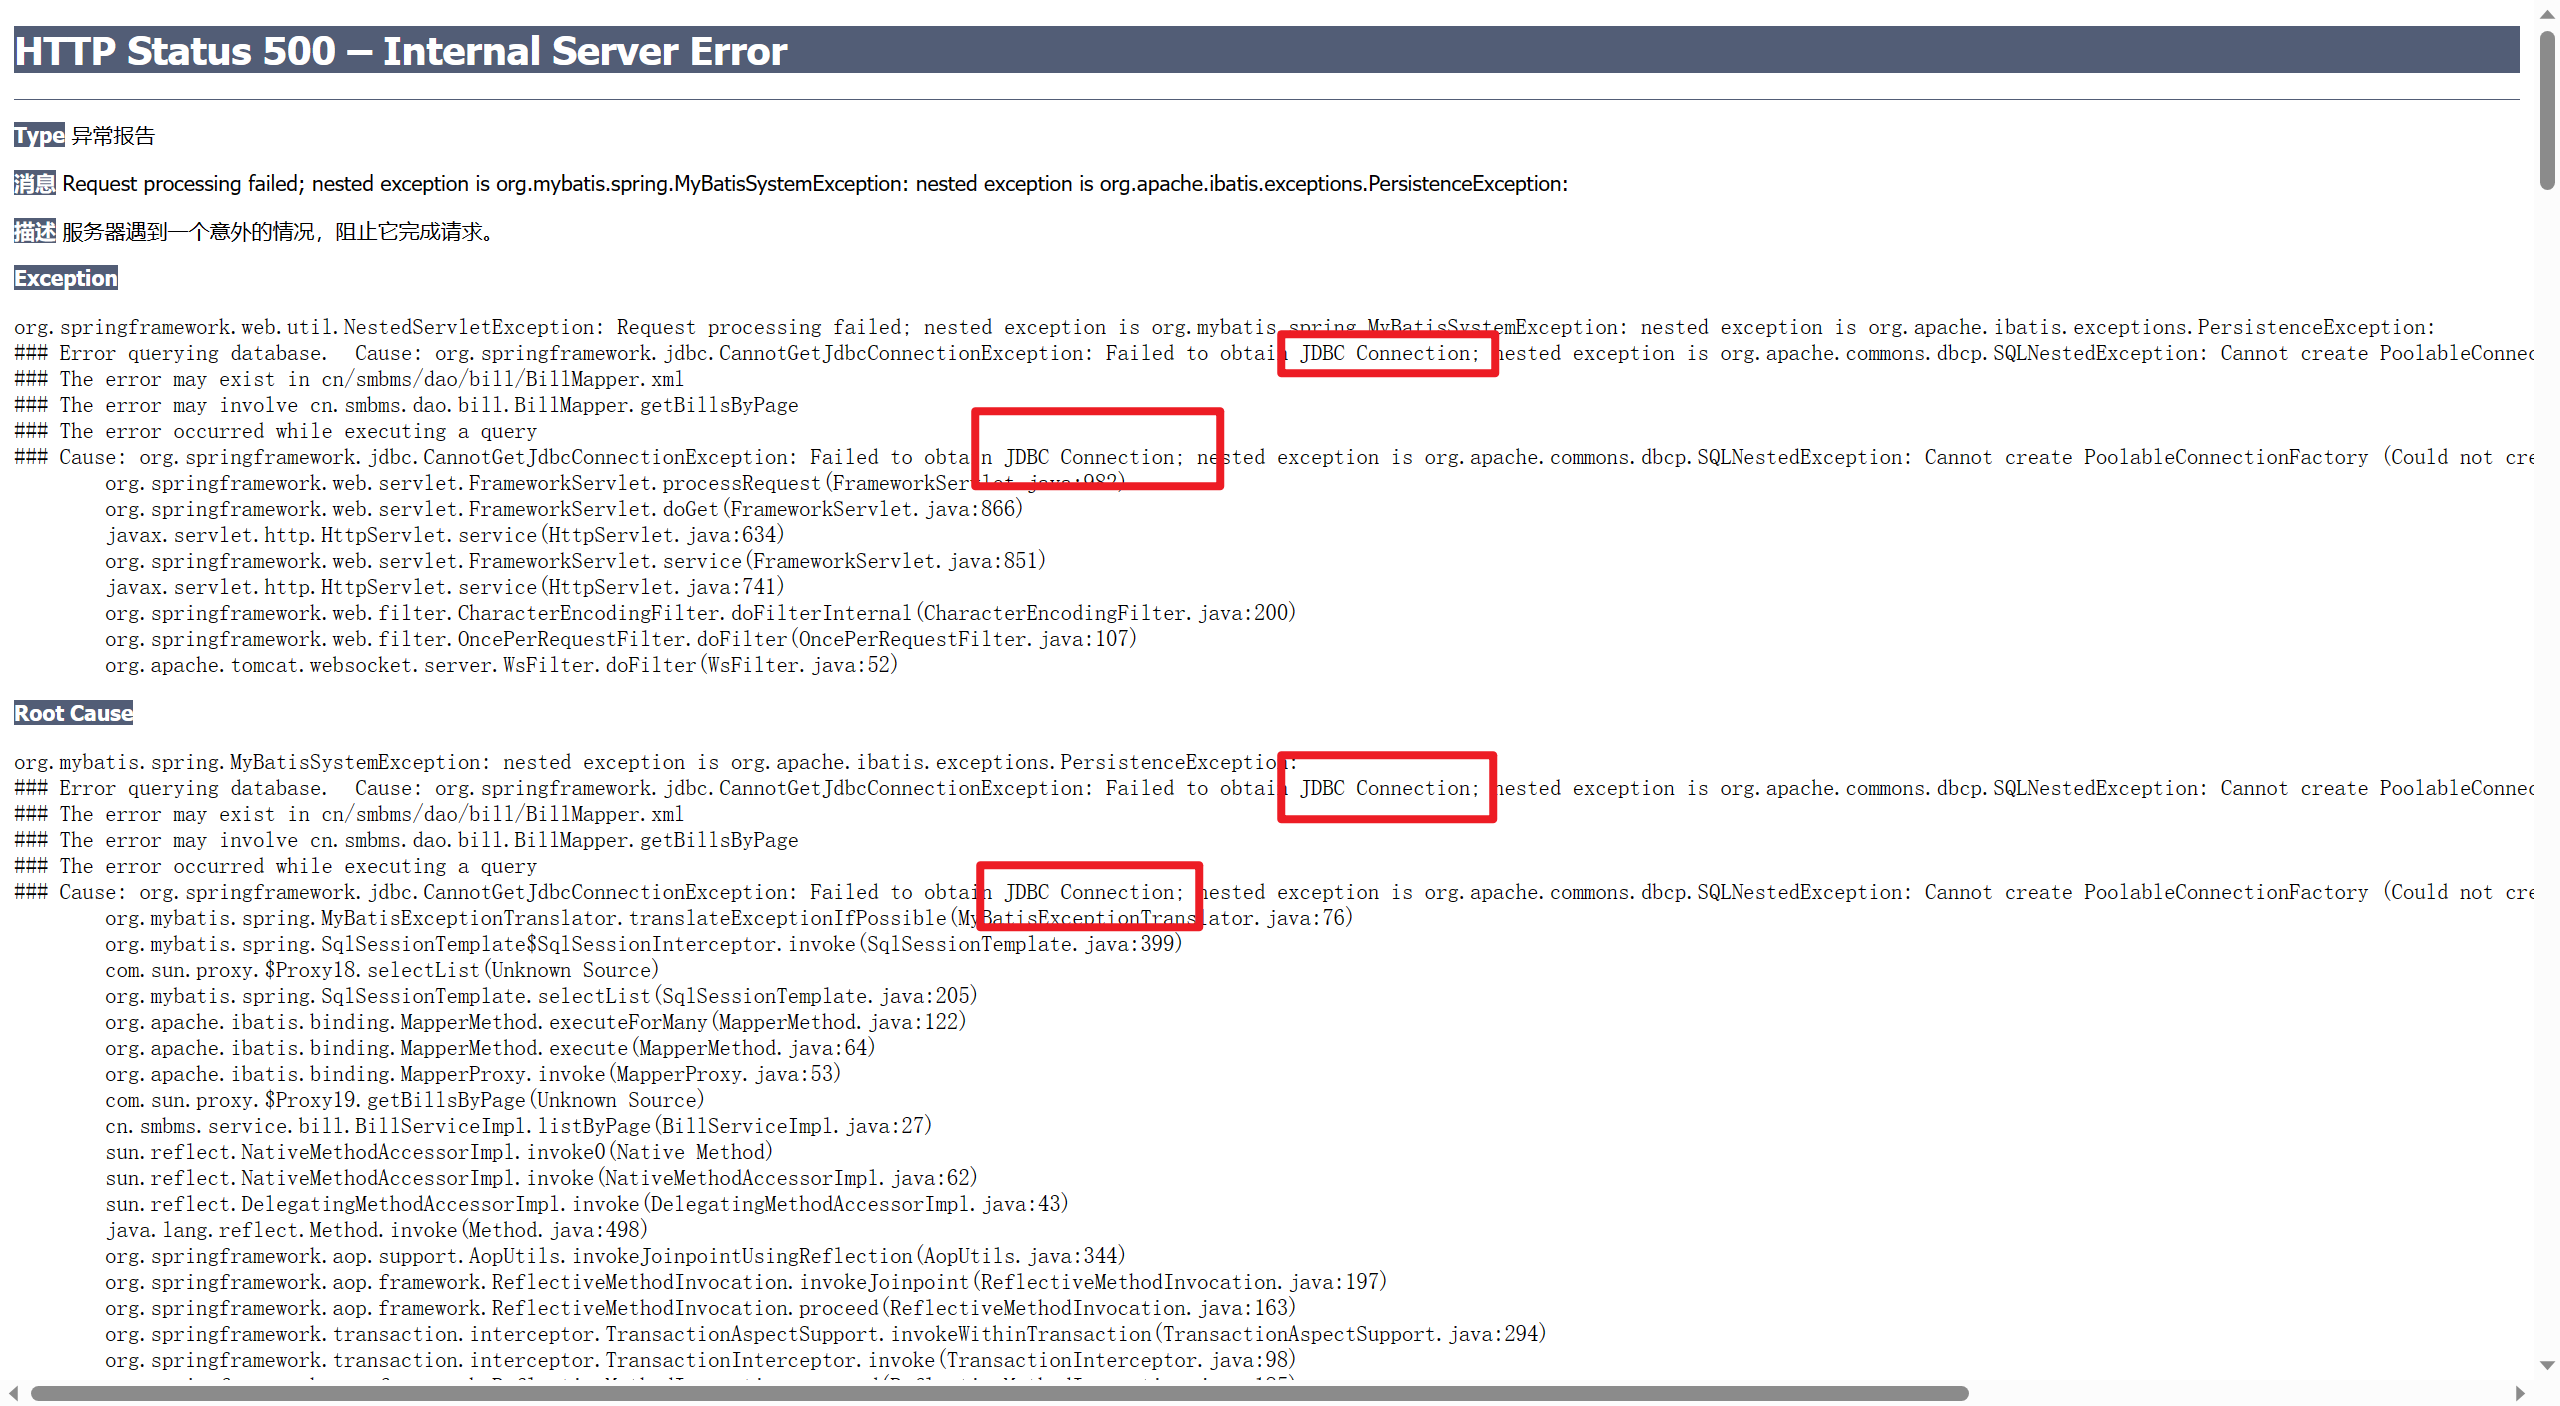Click the Request processing failed message text

[815, 184]
